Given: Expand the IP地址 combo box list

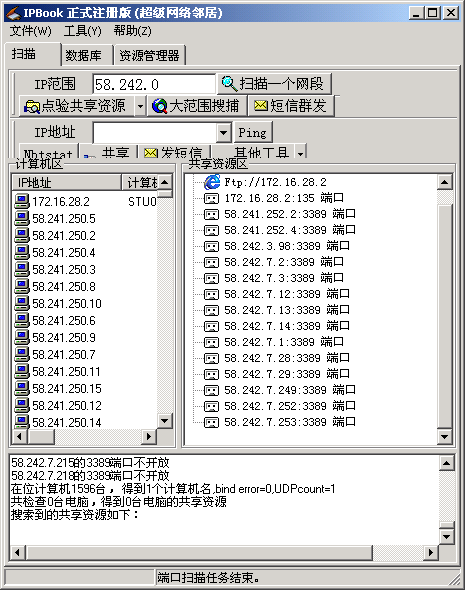Looking at the screenshot, I should pos(223,132).
